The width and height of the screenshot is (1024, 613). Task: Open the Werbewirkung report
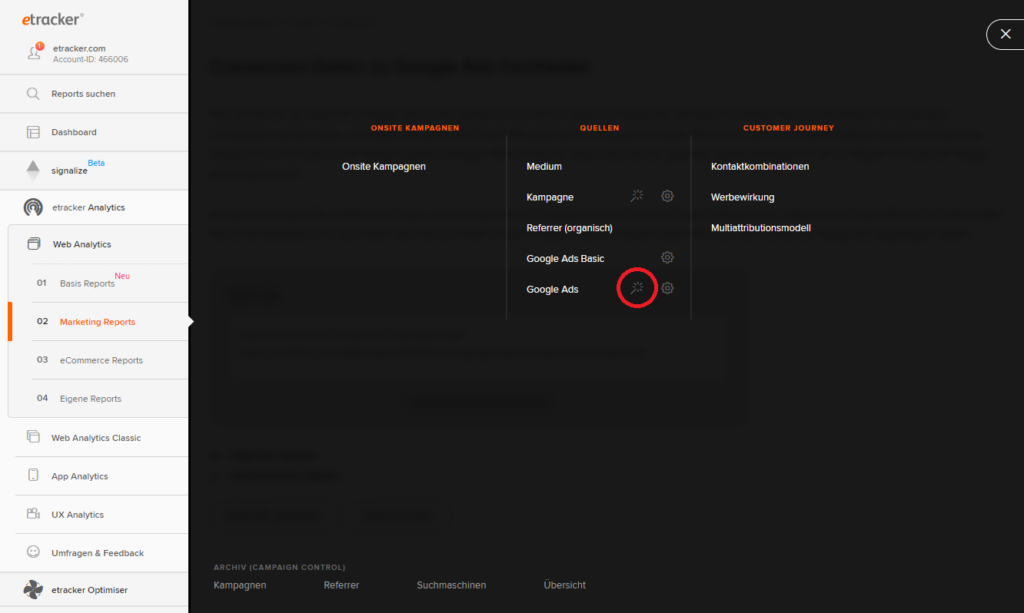pyautogui.click(x=743, y=197)
